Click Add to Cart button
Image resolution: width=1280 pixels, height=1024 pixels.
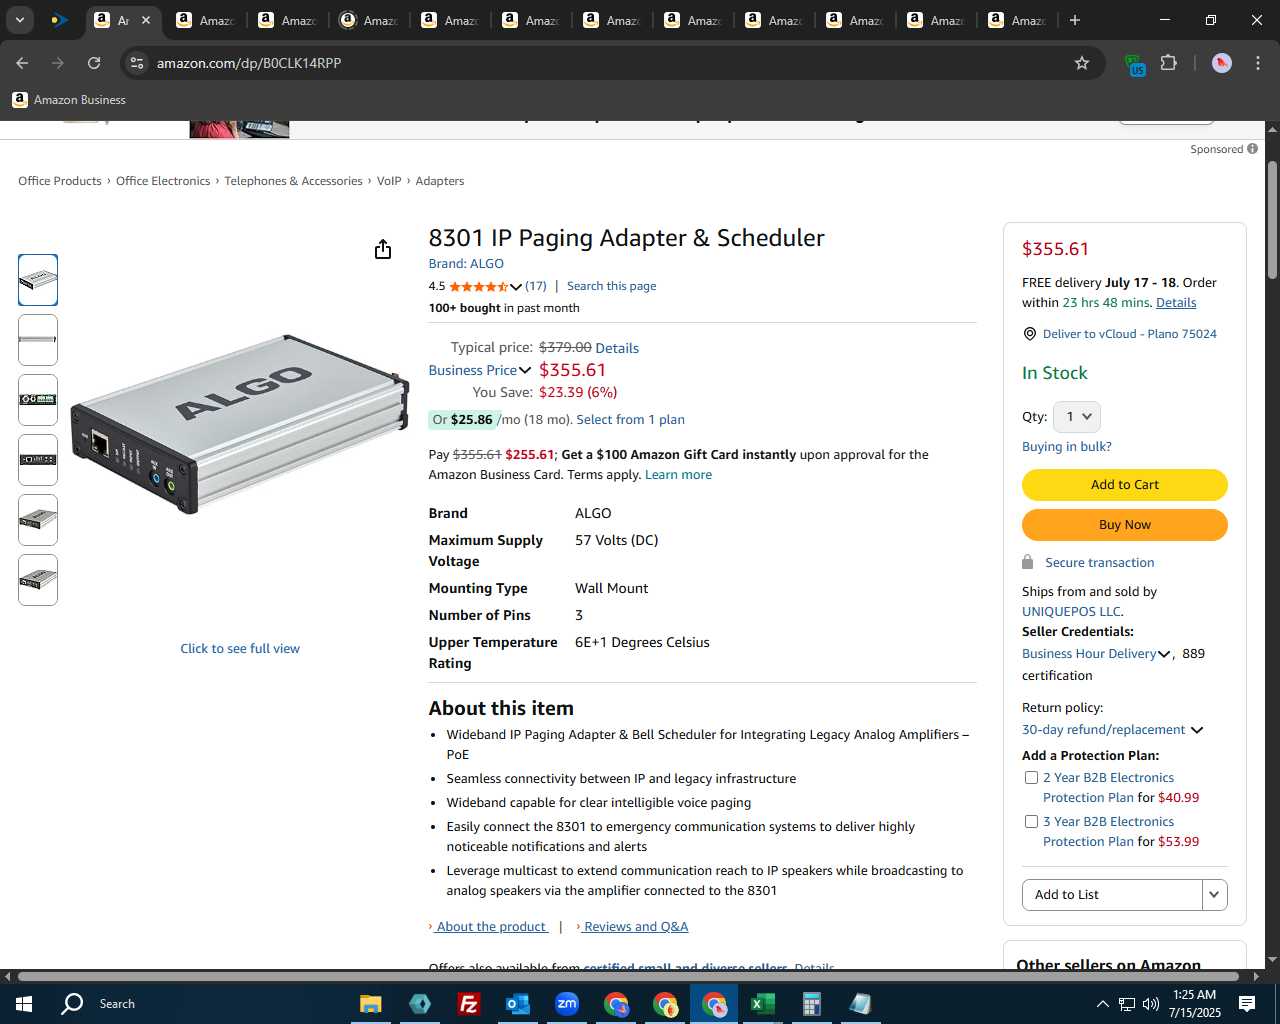click(1124, 485)
